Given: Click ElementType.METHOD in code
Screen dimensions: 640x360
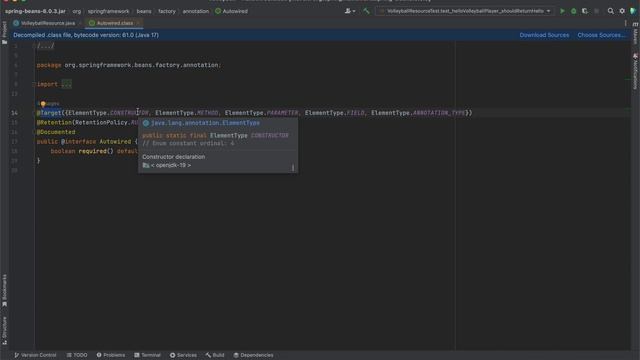Looking at the screenshot, I should (187, 113).
